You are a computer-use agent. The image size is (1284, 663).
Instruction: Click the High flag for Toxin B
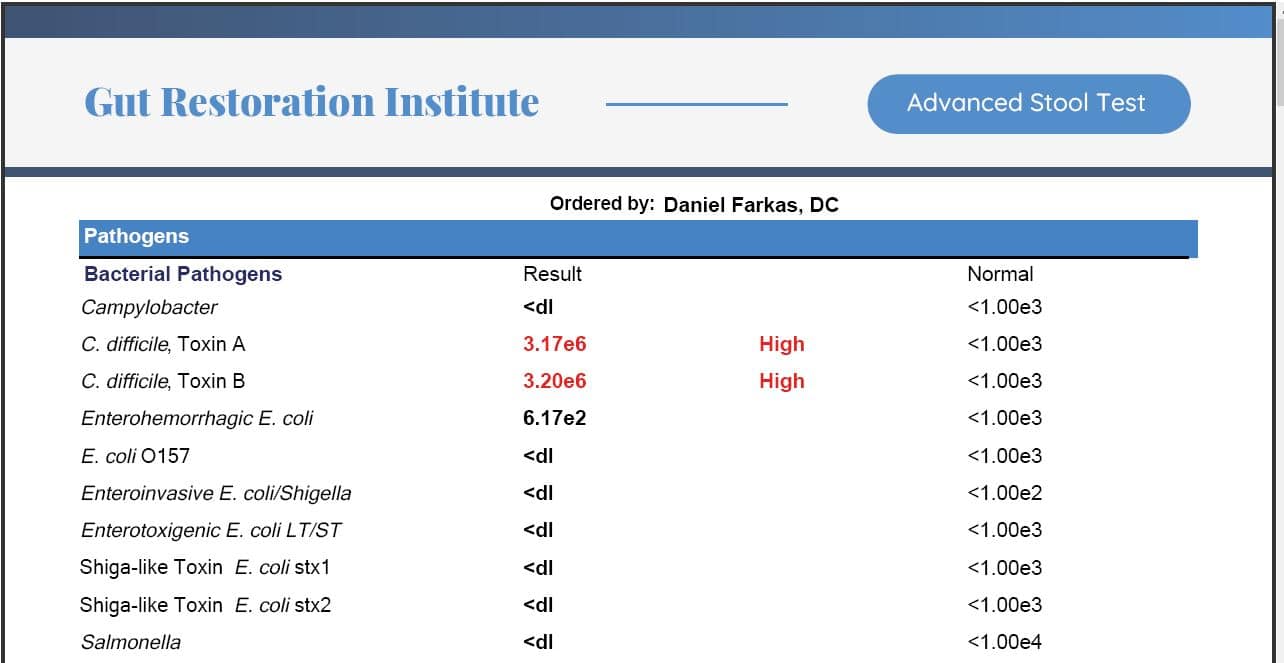pos(782,382)
